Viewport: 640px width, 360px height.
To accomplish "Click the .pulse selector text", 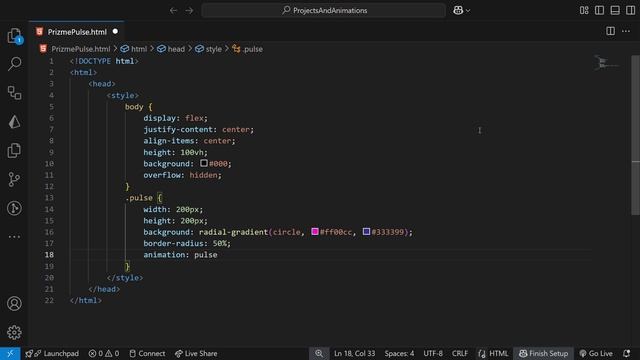I will click(x=139, y=198).
